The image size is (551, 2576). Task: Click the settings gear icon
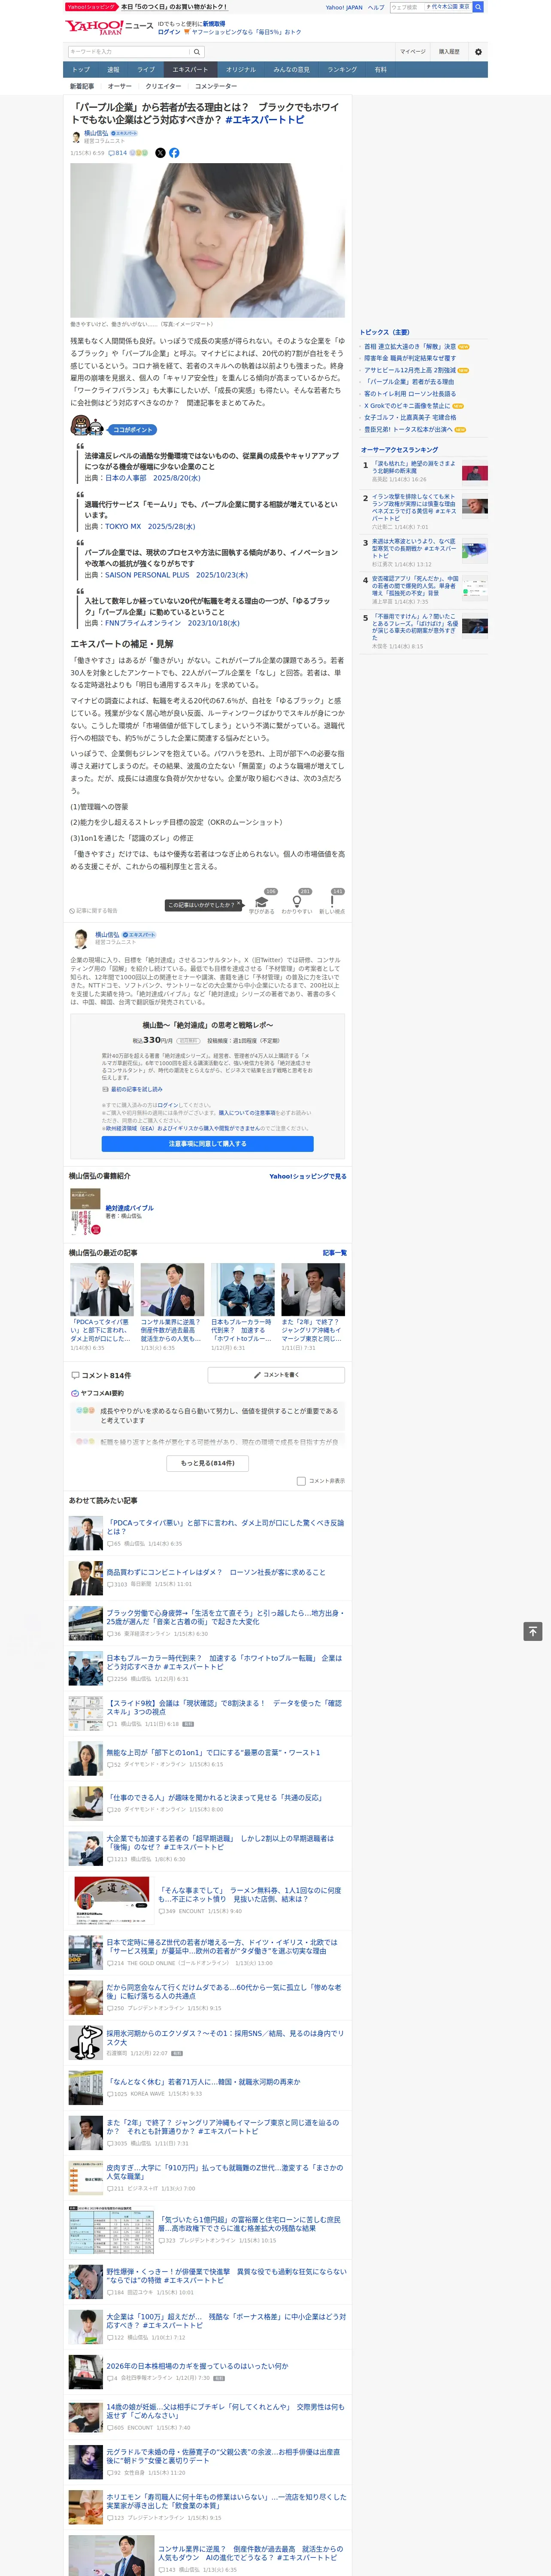478,51
